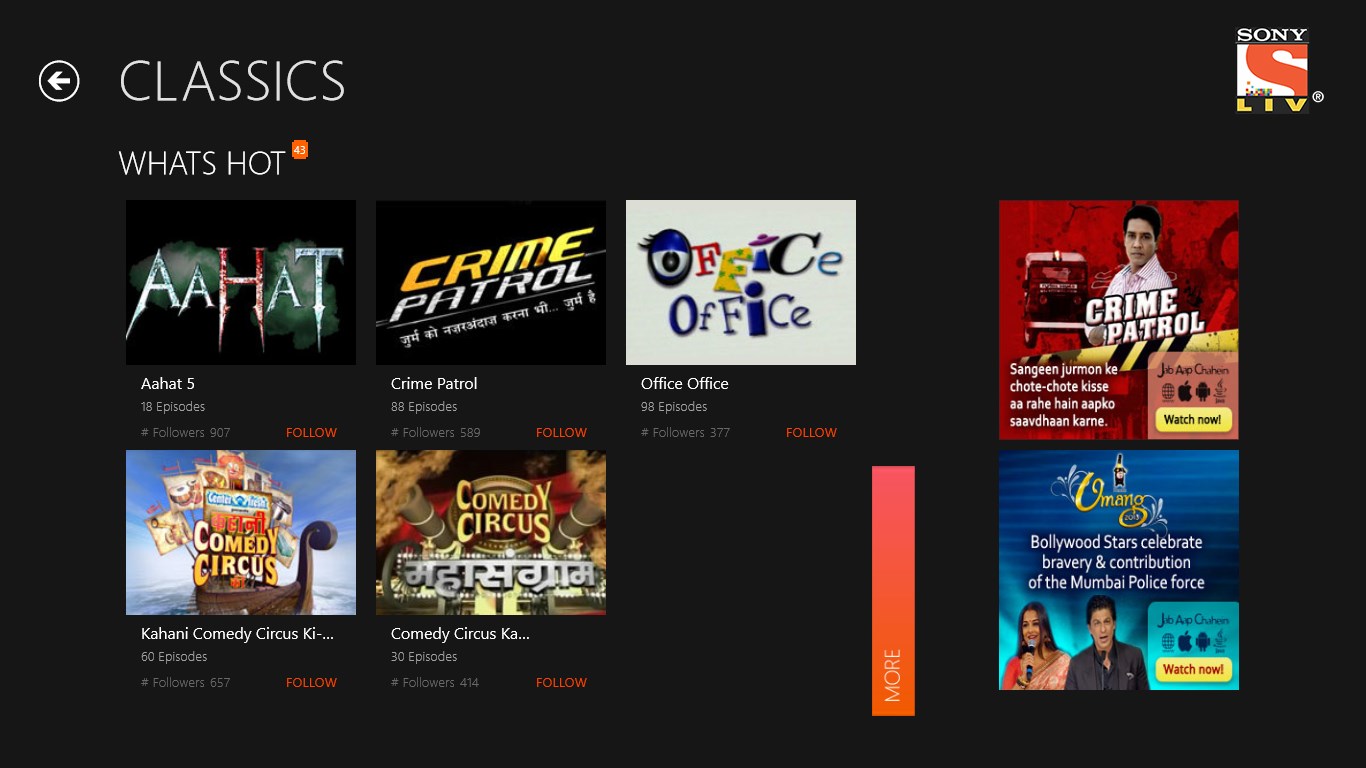
Task: Click the Followers 589 count
Action: 436,433
